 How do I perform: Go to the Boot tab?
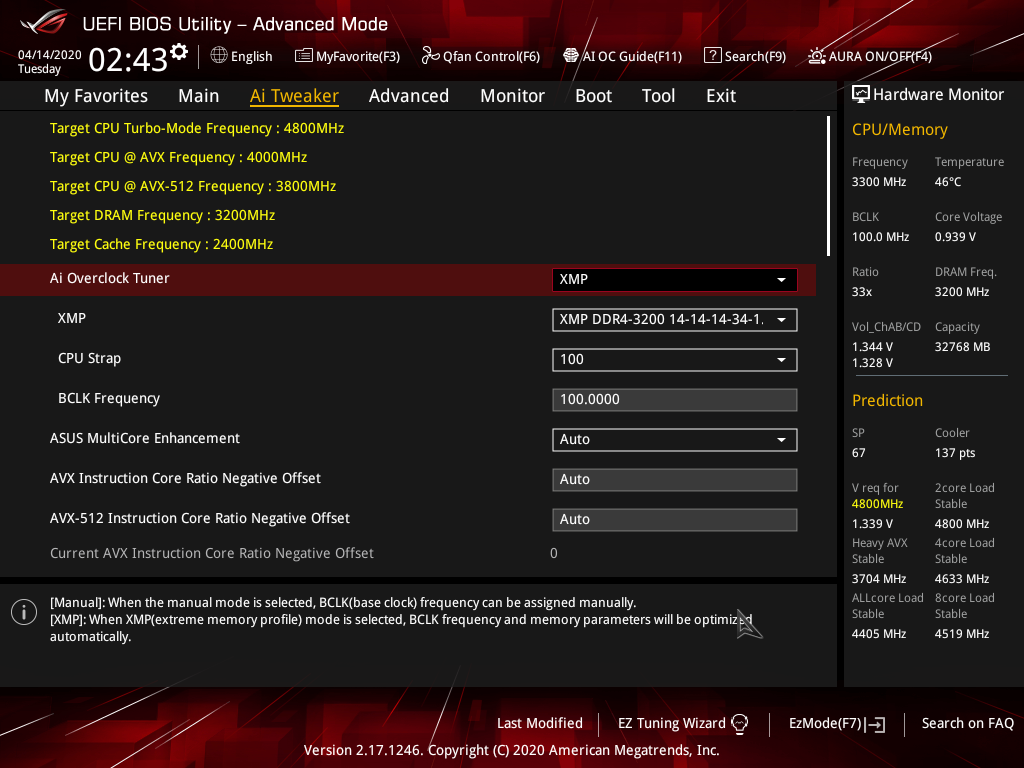click(x=593, y=96)
